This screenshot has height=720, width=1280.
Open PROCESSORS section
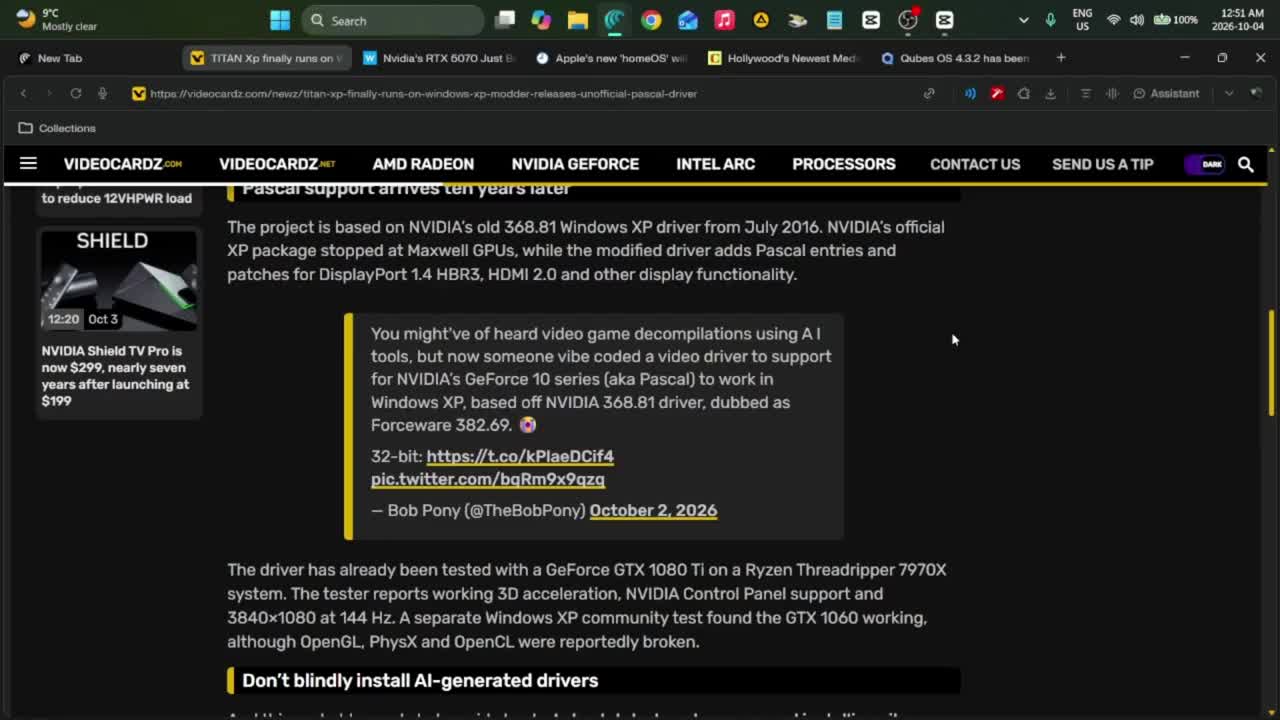pos(844,164)
